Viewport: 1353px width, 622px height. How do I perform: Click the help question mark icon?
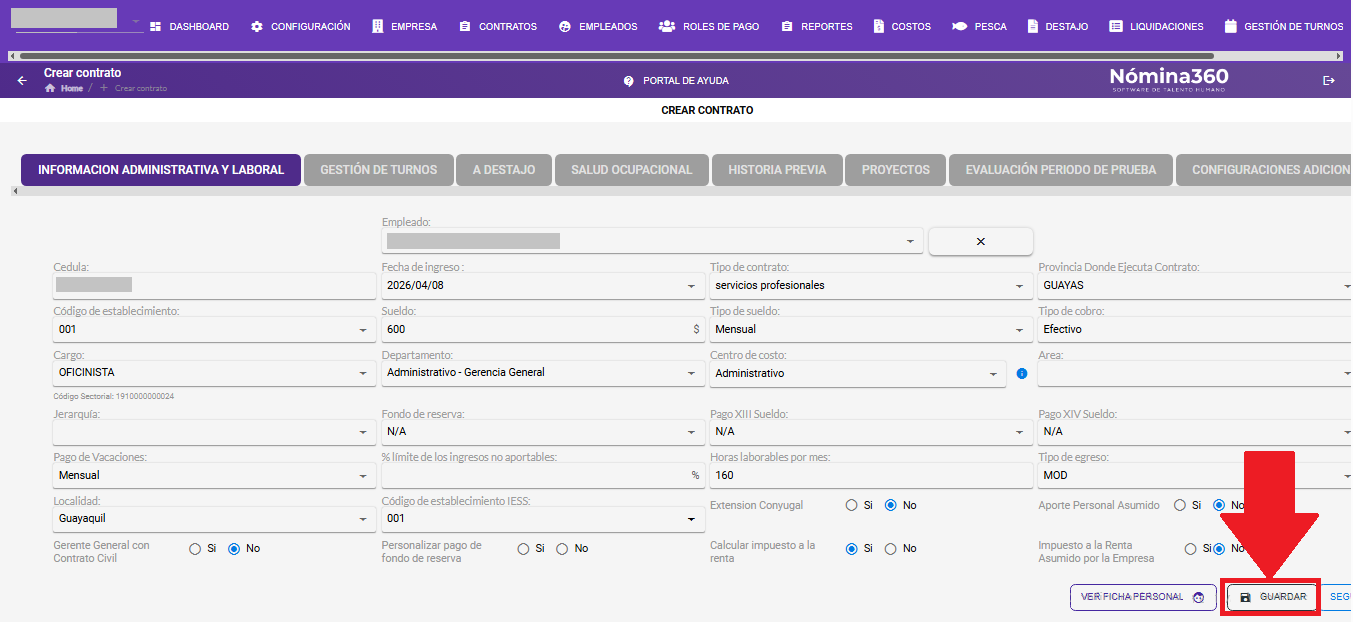pos(629,80)
